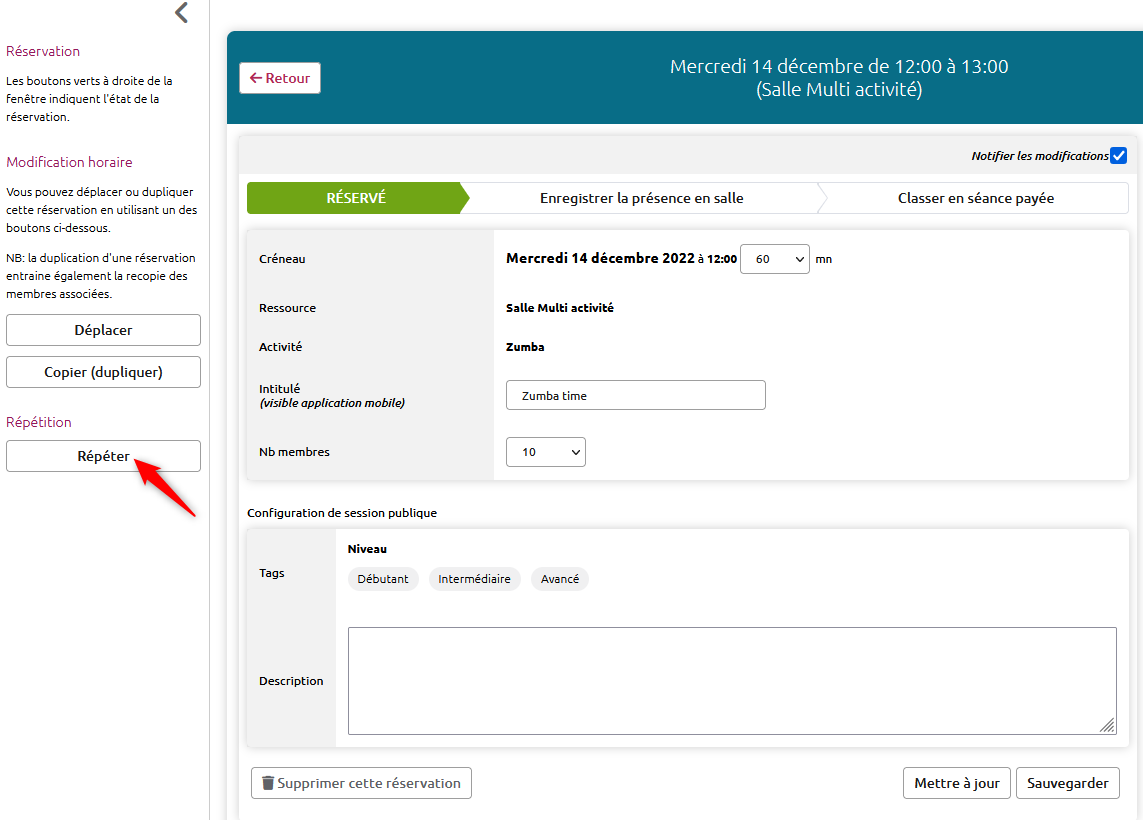The height and width of the screenshot is (820, 1143).
Task: Switch to Classer en séance payée step
Action: pyautogui.click(x=975, y=198)
